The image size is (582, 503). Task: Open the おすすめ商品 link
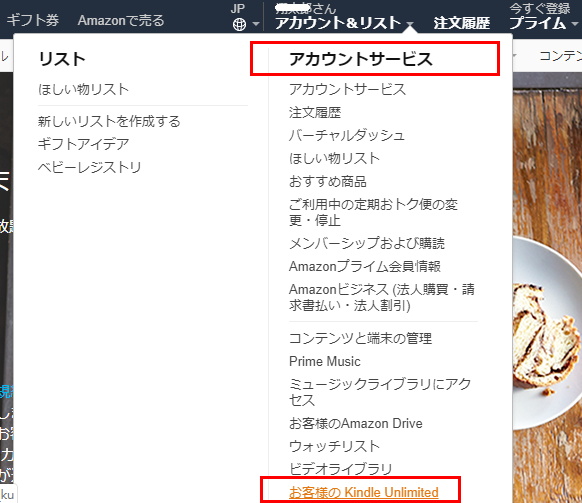tap(328, 182)
